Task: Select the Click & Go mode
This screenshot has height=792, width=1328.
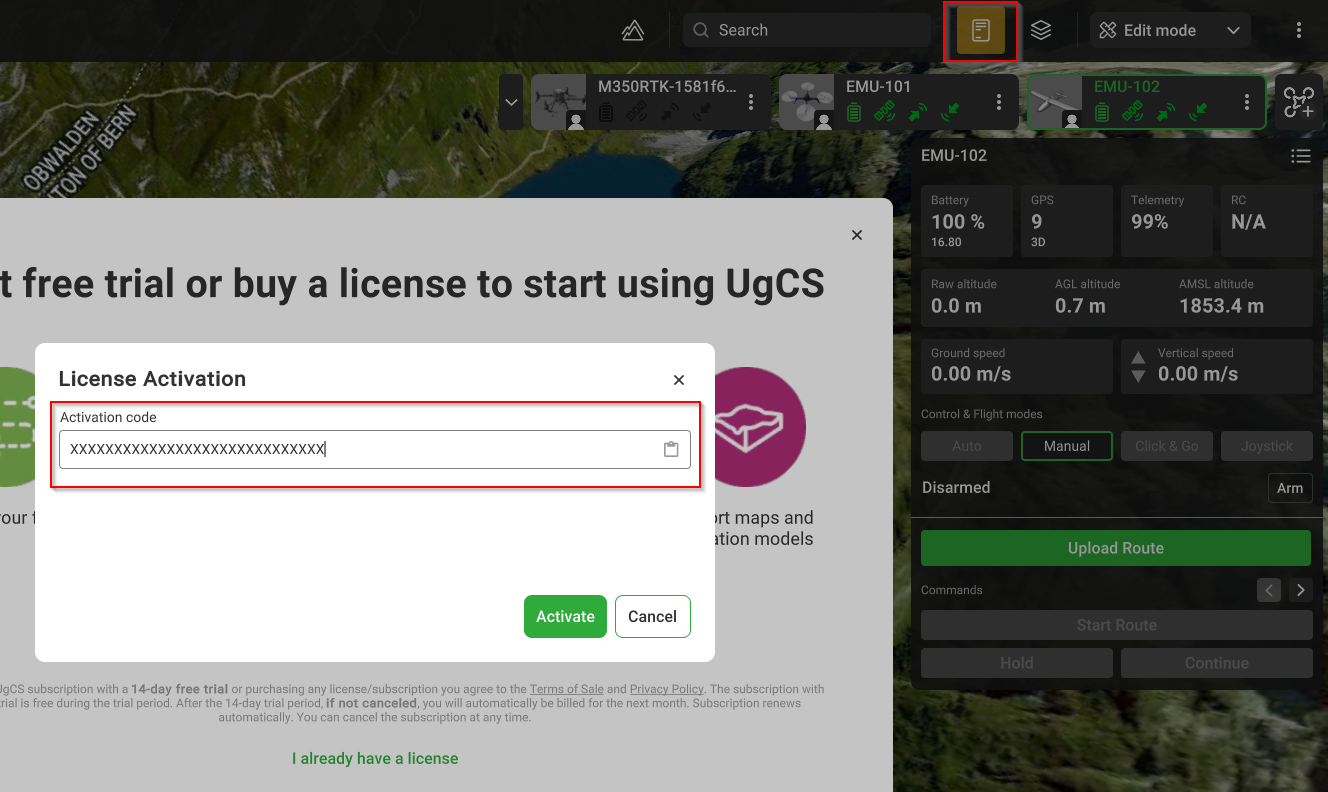Action: click(1167, 446)
